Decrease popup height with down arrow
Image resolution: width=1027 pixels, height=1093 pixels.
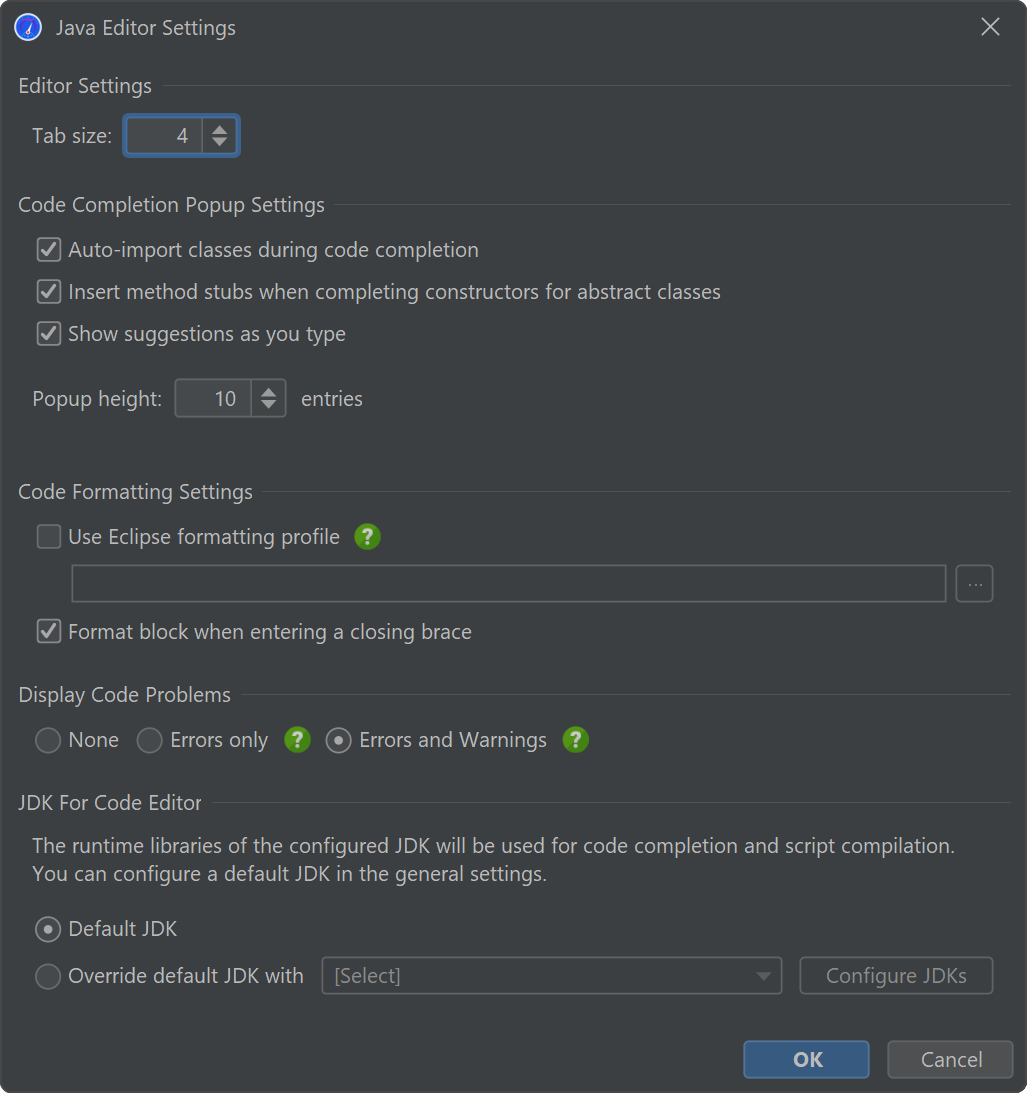pos(268,406)
